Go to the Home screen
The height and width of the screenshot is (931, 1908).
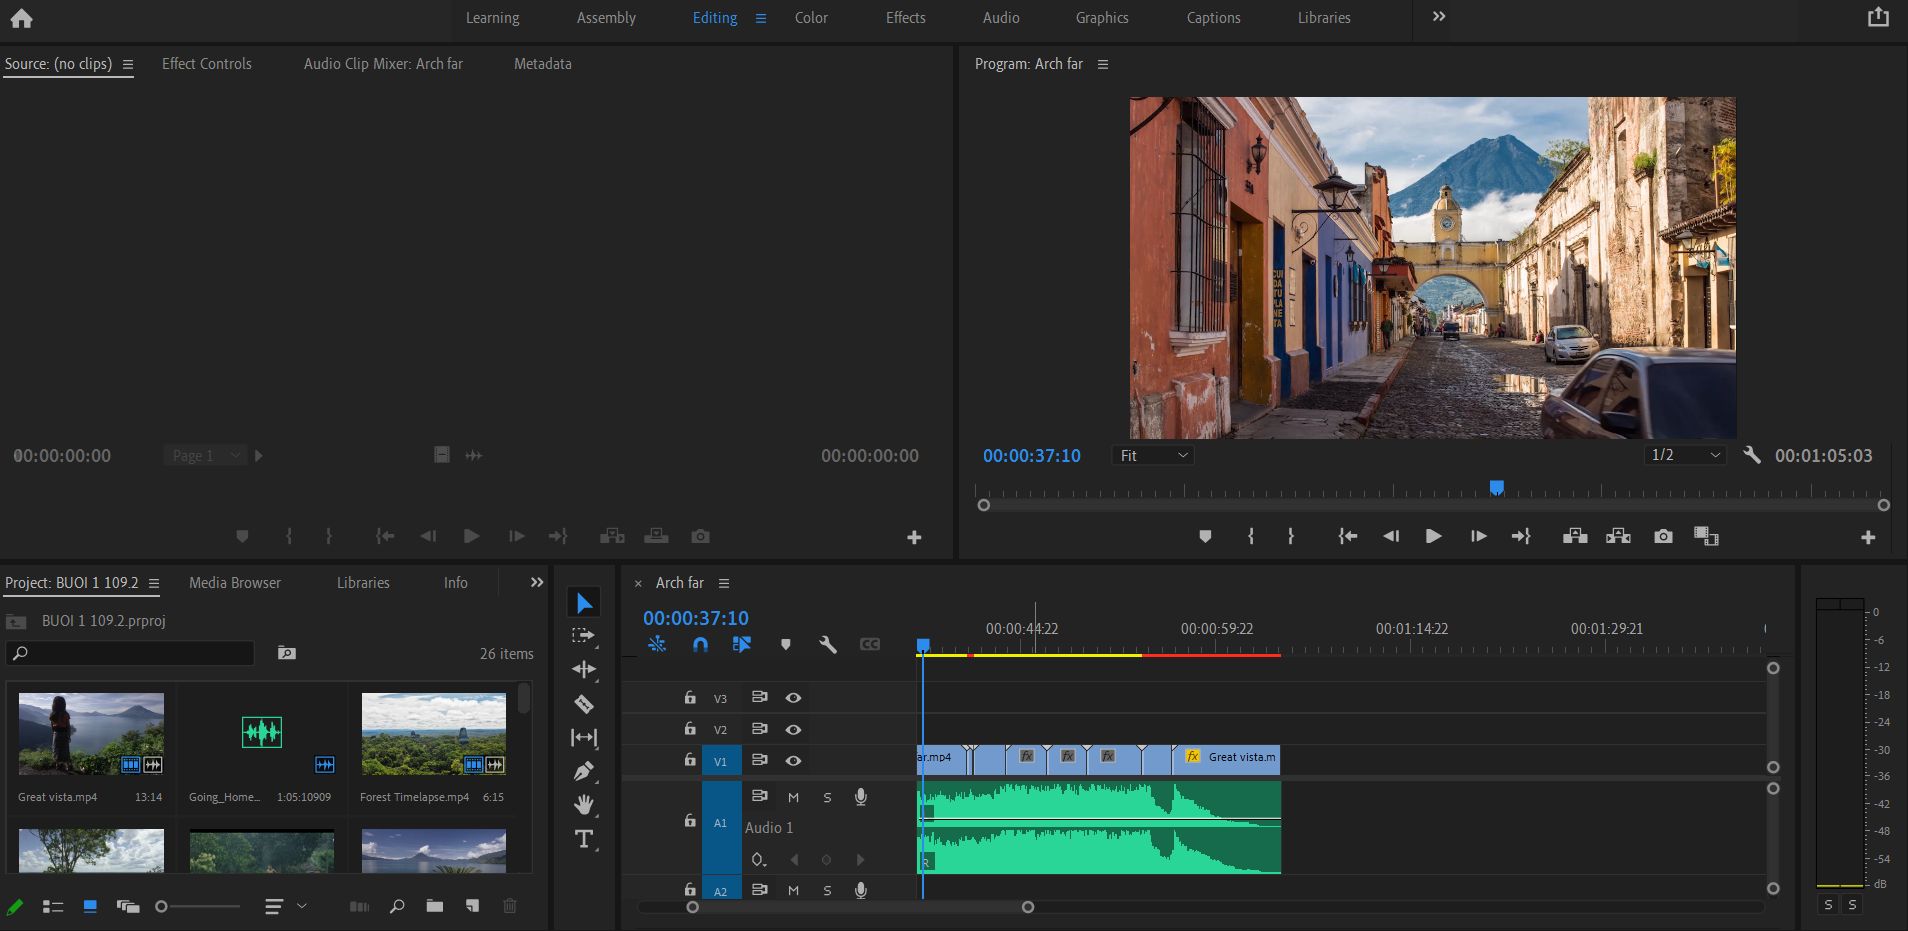tap(21, 18)
